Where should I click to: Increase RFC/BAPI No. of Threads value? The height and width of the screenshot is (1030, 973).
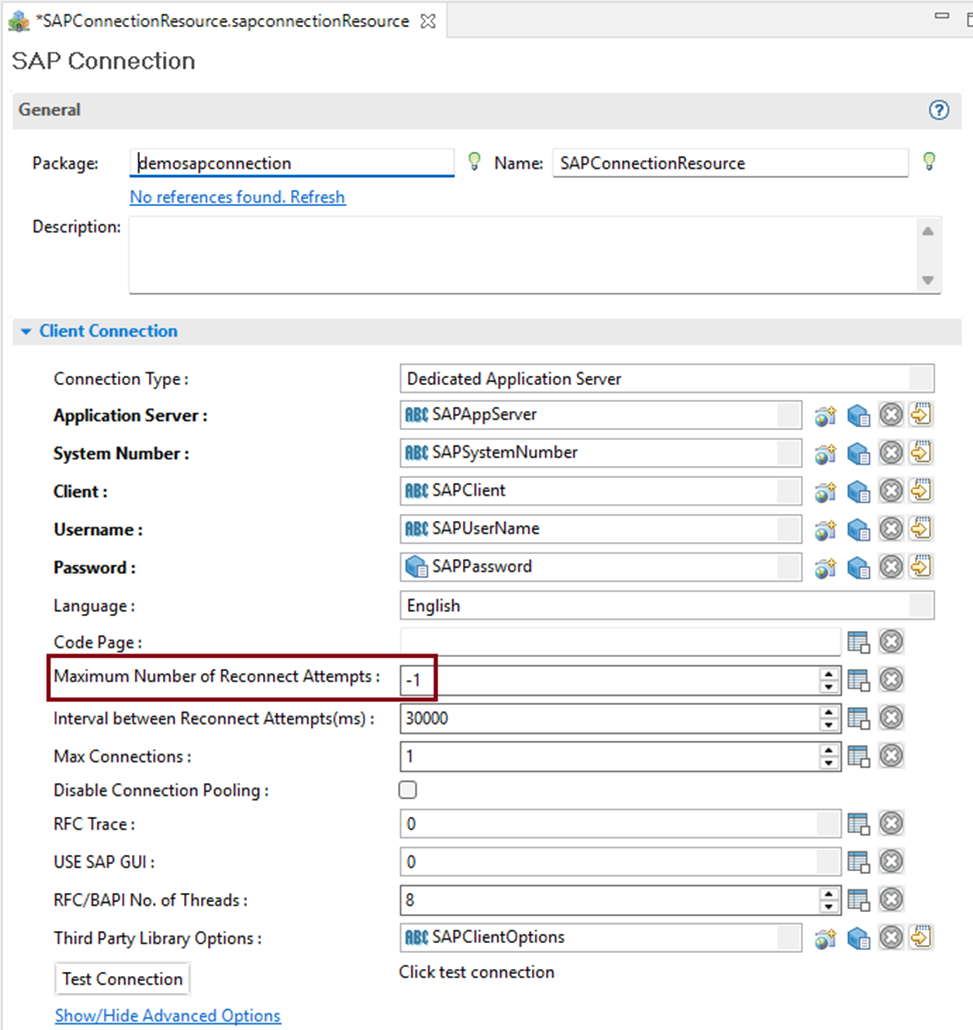(829, 894)
